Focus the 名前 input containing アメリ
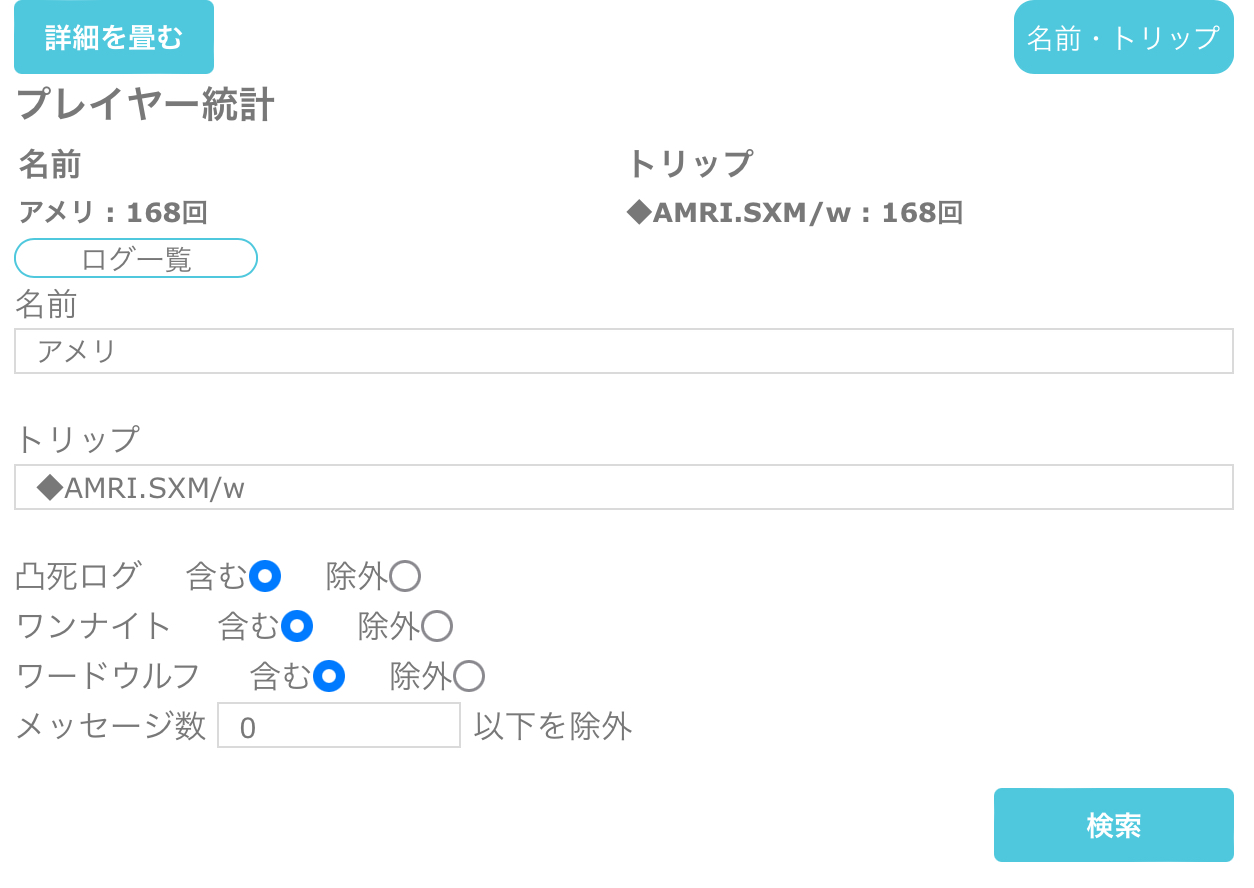Viewport: 1254px width, 888px height. [x=624, y=351]
